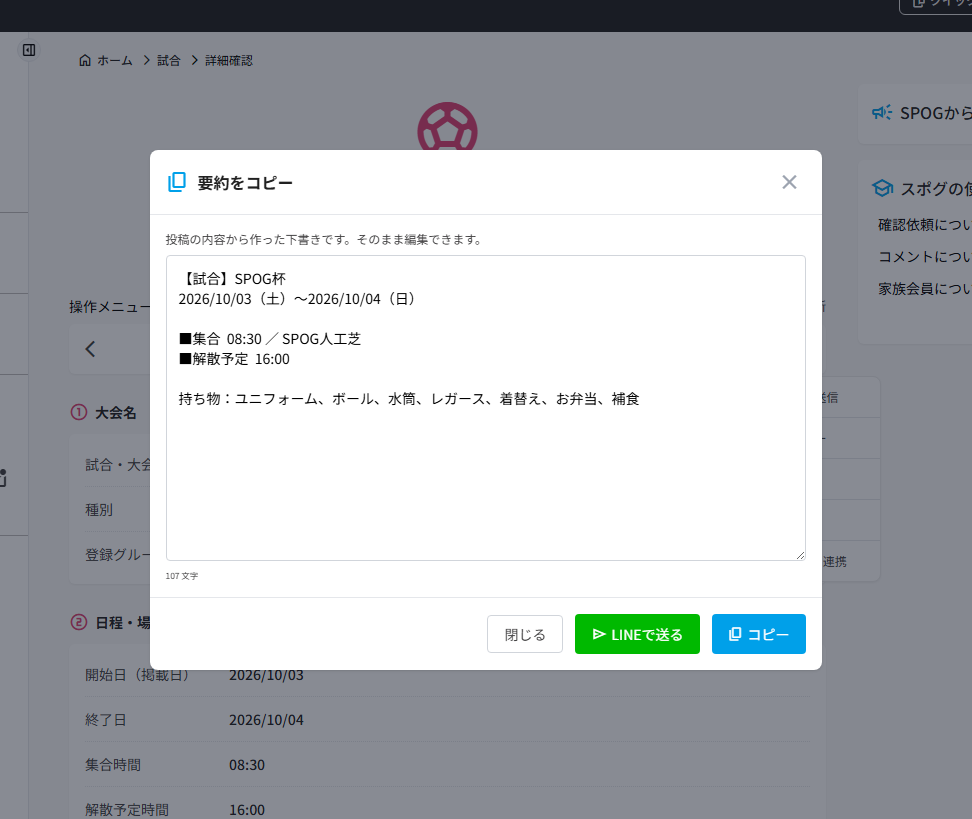Viewport: 972px width, 819px height.
Task: Toggle the sidebar collapse icon
Action: point(29,50)
